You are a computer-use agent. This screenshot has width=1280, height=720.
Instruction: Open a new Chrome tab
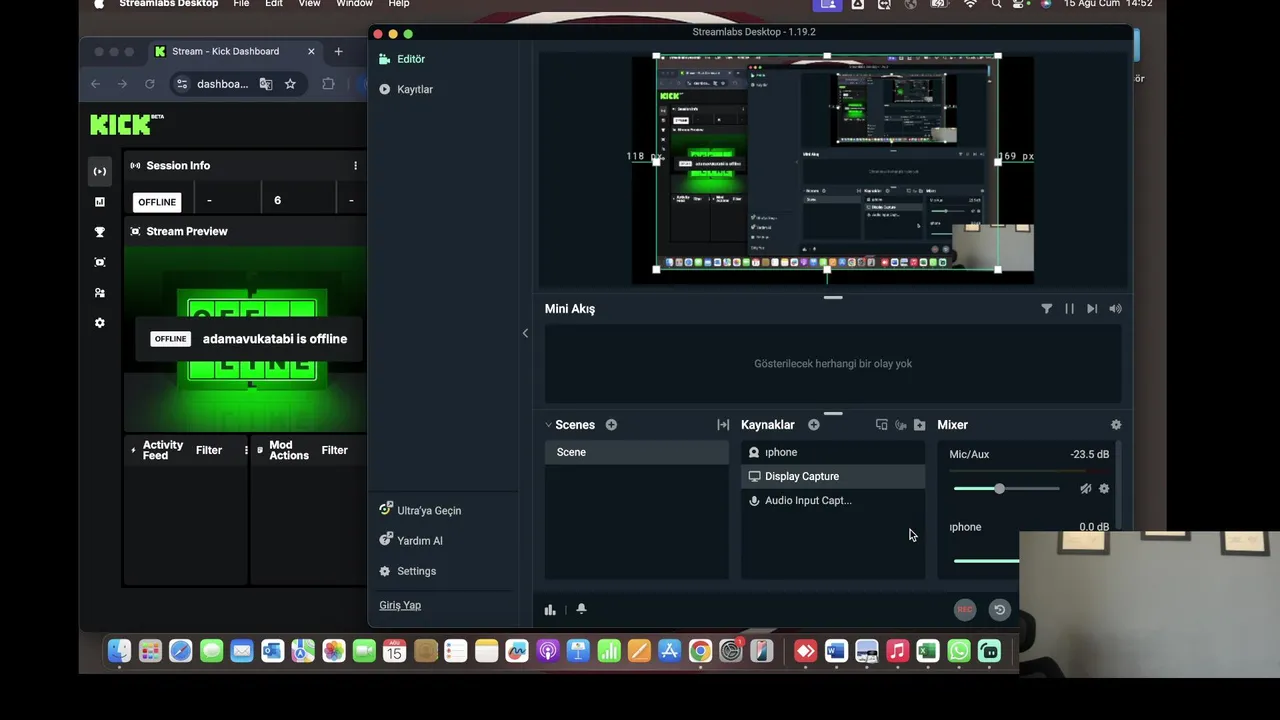coord(338,51)
